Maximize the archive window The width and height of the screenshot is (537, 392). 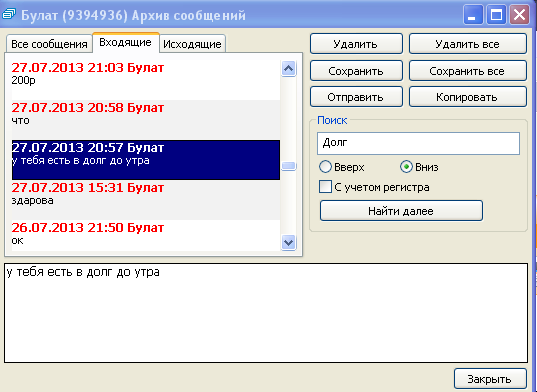click(496, 14)
